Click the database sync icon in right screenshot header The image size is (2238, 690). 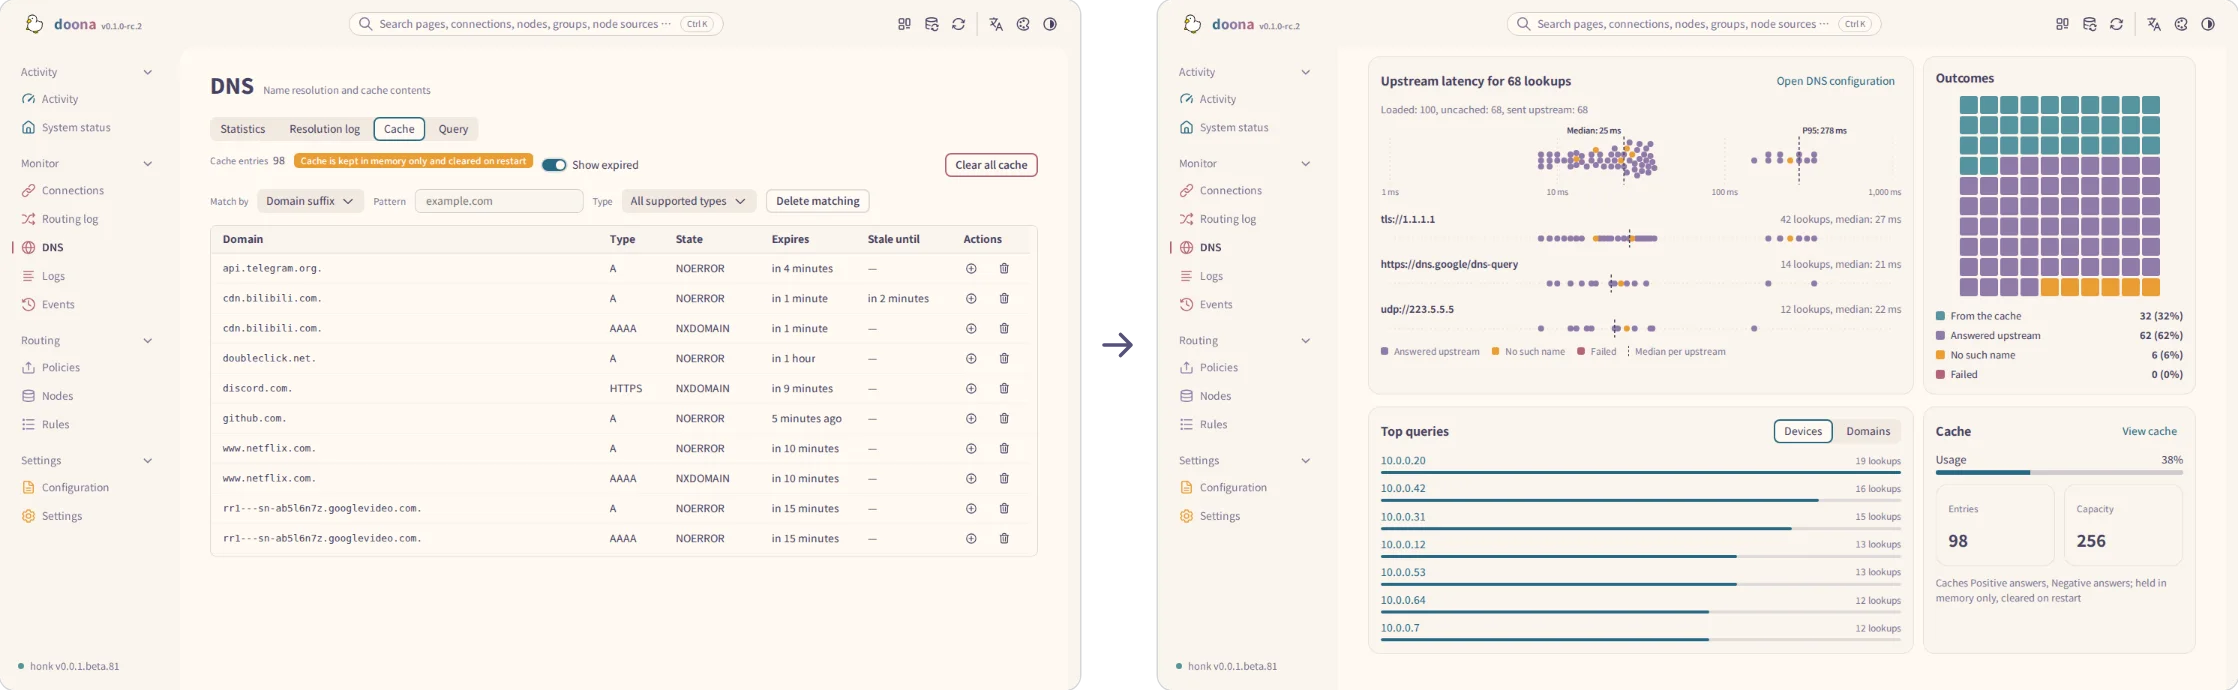pos(2089,24)
